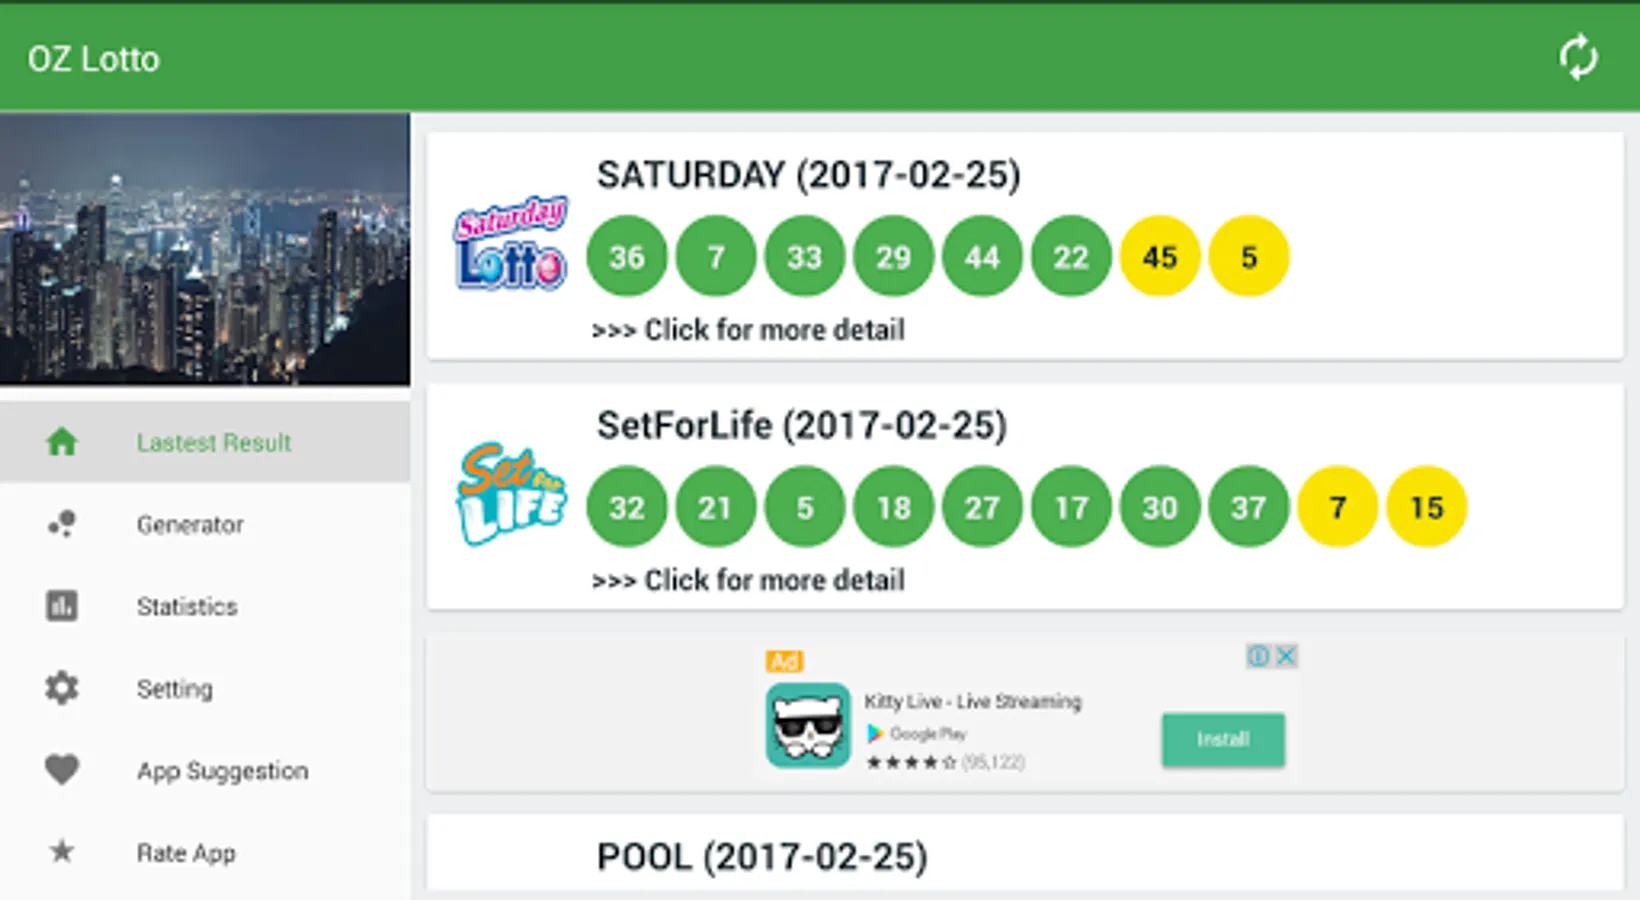Open the Statistics menu item
This screenshot has height=900, width=1640.
tap(187, 607)
